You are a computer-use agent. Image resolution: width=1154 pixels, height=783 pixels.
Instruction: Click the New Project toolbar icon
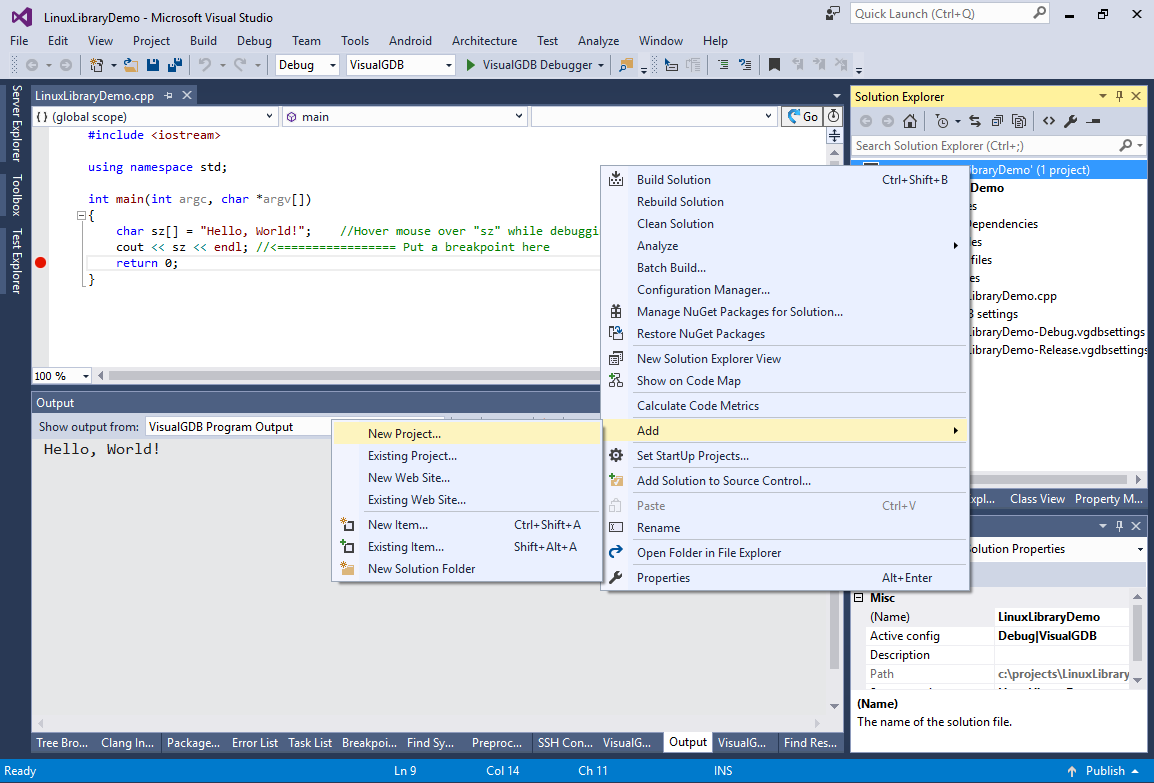[x=96, y=65]
